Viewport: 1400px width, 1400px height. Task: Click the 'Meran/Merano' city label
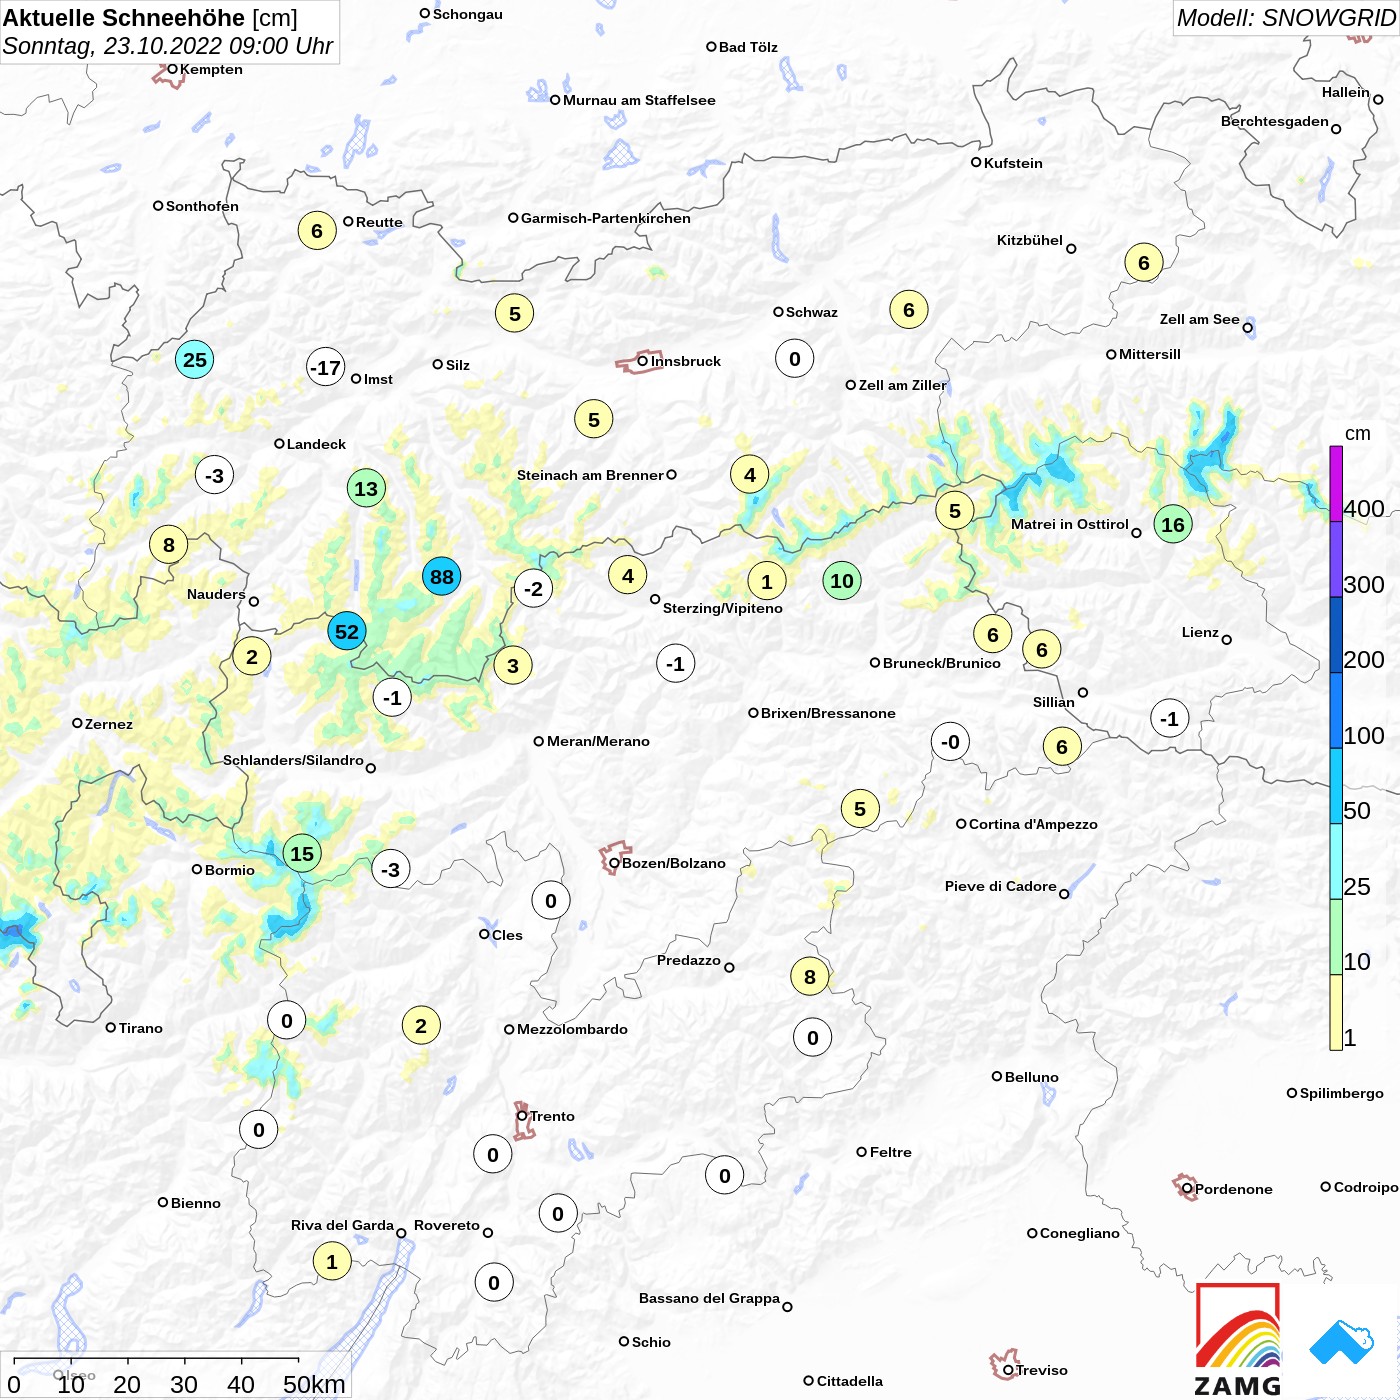598,741
